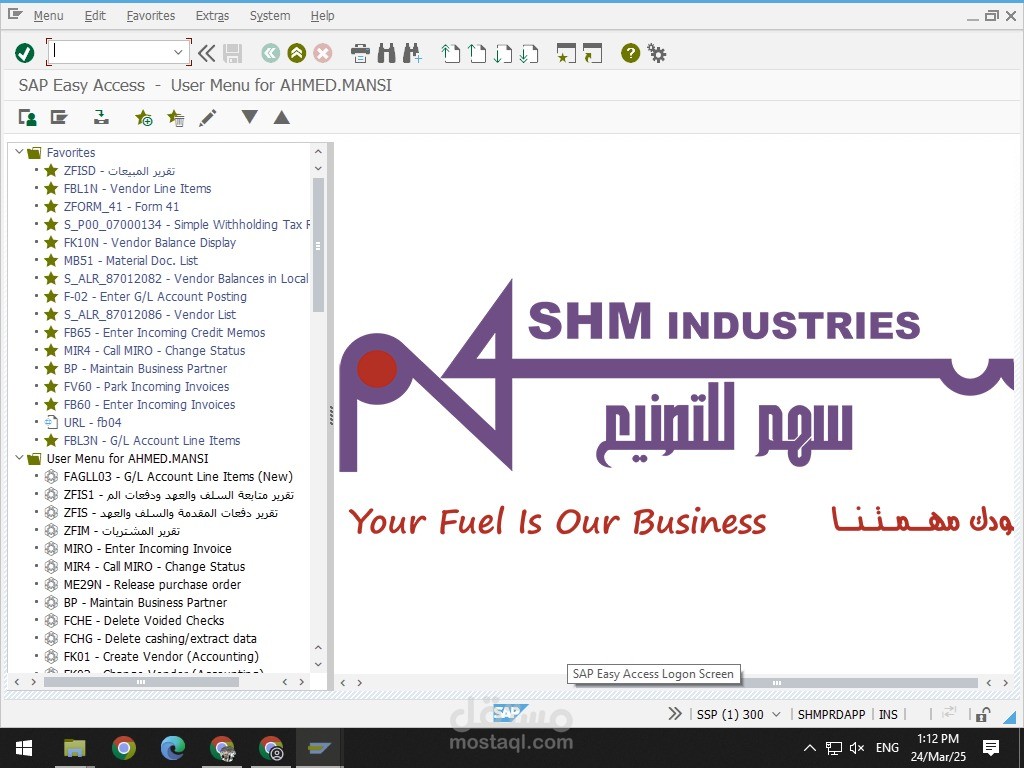Viewport: 1024px width, 768px height.
Task: Open the Menu menu
Action: point(48,16)
